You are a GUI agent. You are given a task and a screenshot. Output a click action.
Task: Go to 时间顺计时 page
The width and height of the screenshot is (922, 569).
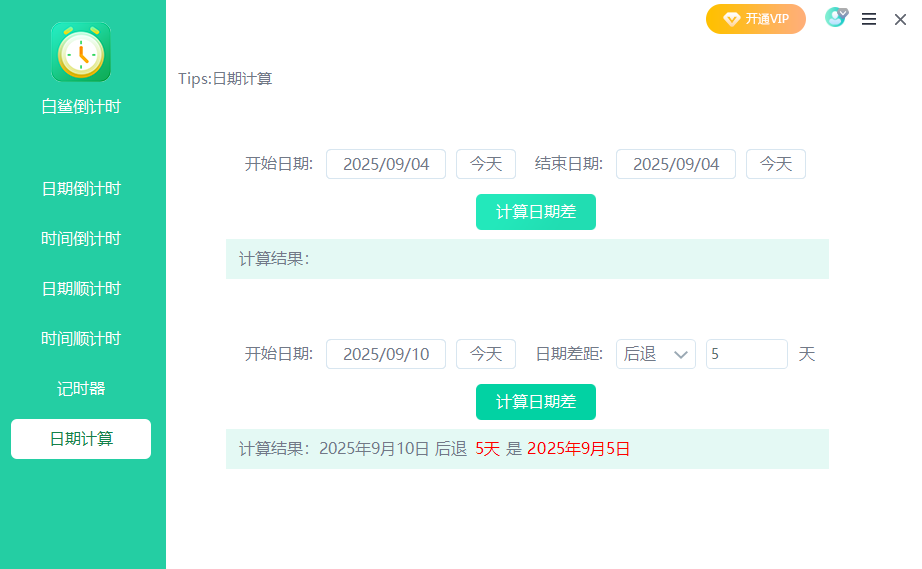pyautogui.click(x=81, y=339)
